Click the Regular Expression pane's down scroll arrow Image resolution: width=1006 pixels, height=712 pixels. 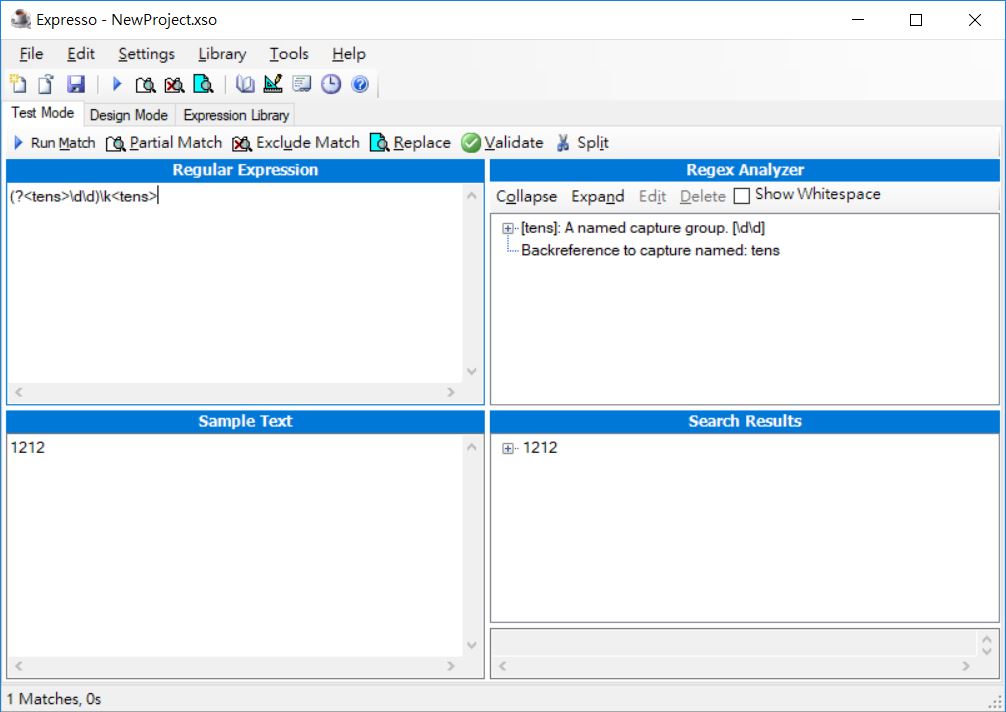[x=473, y=371]
